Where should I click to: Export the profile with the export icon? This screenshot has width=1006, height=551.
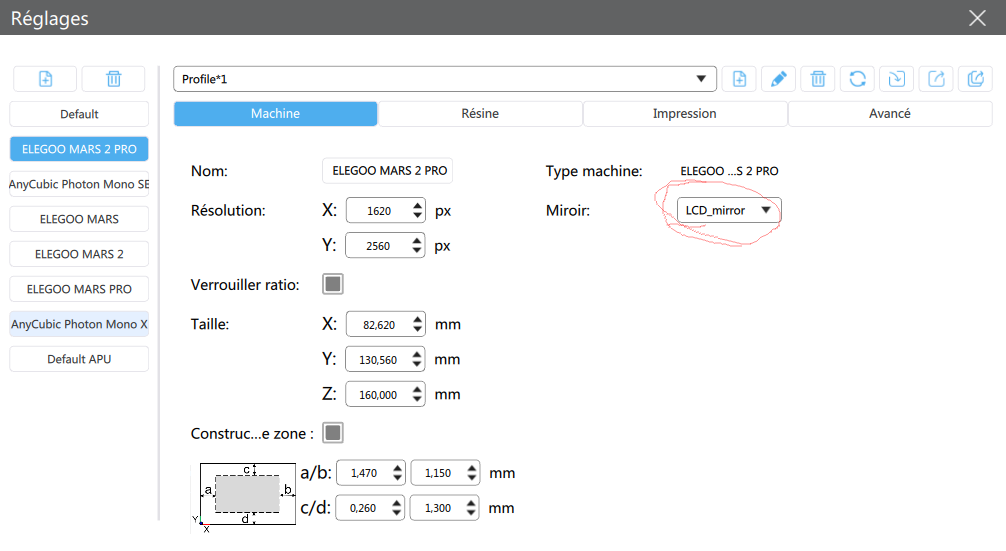click(936, 79)
